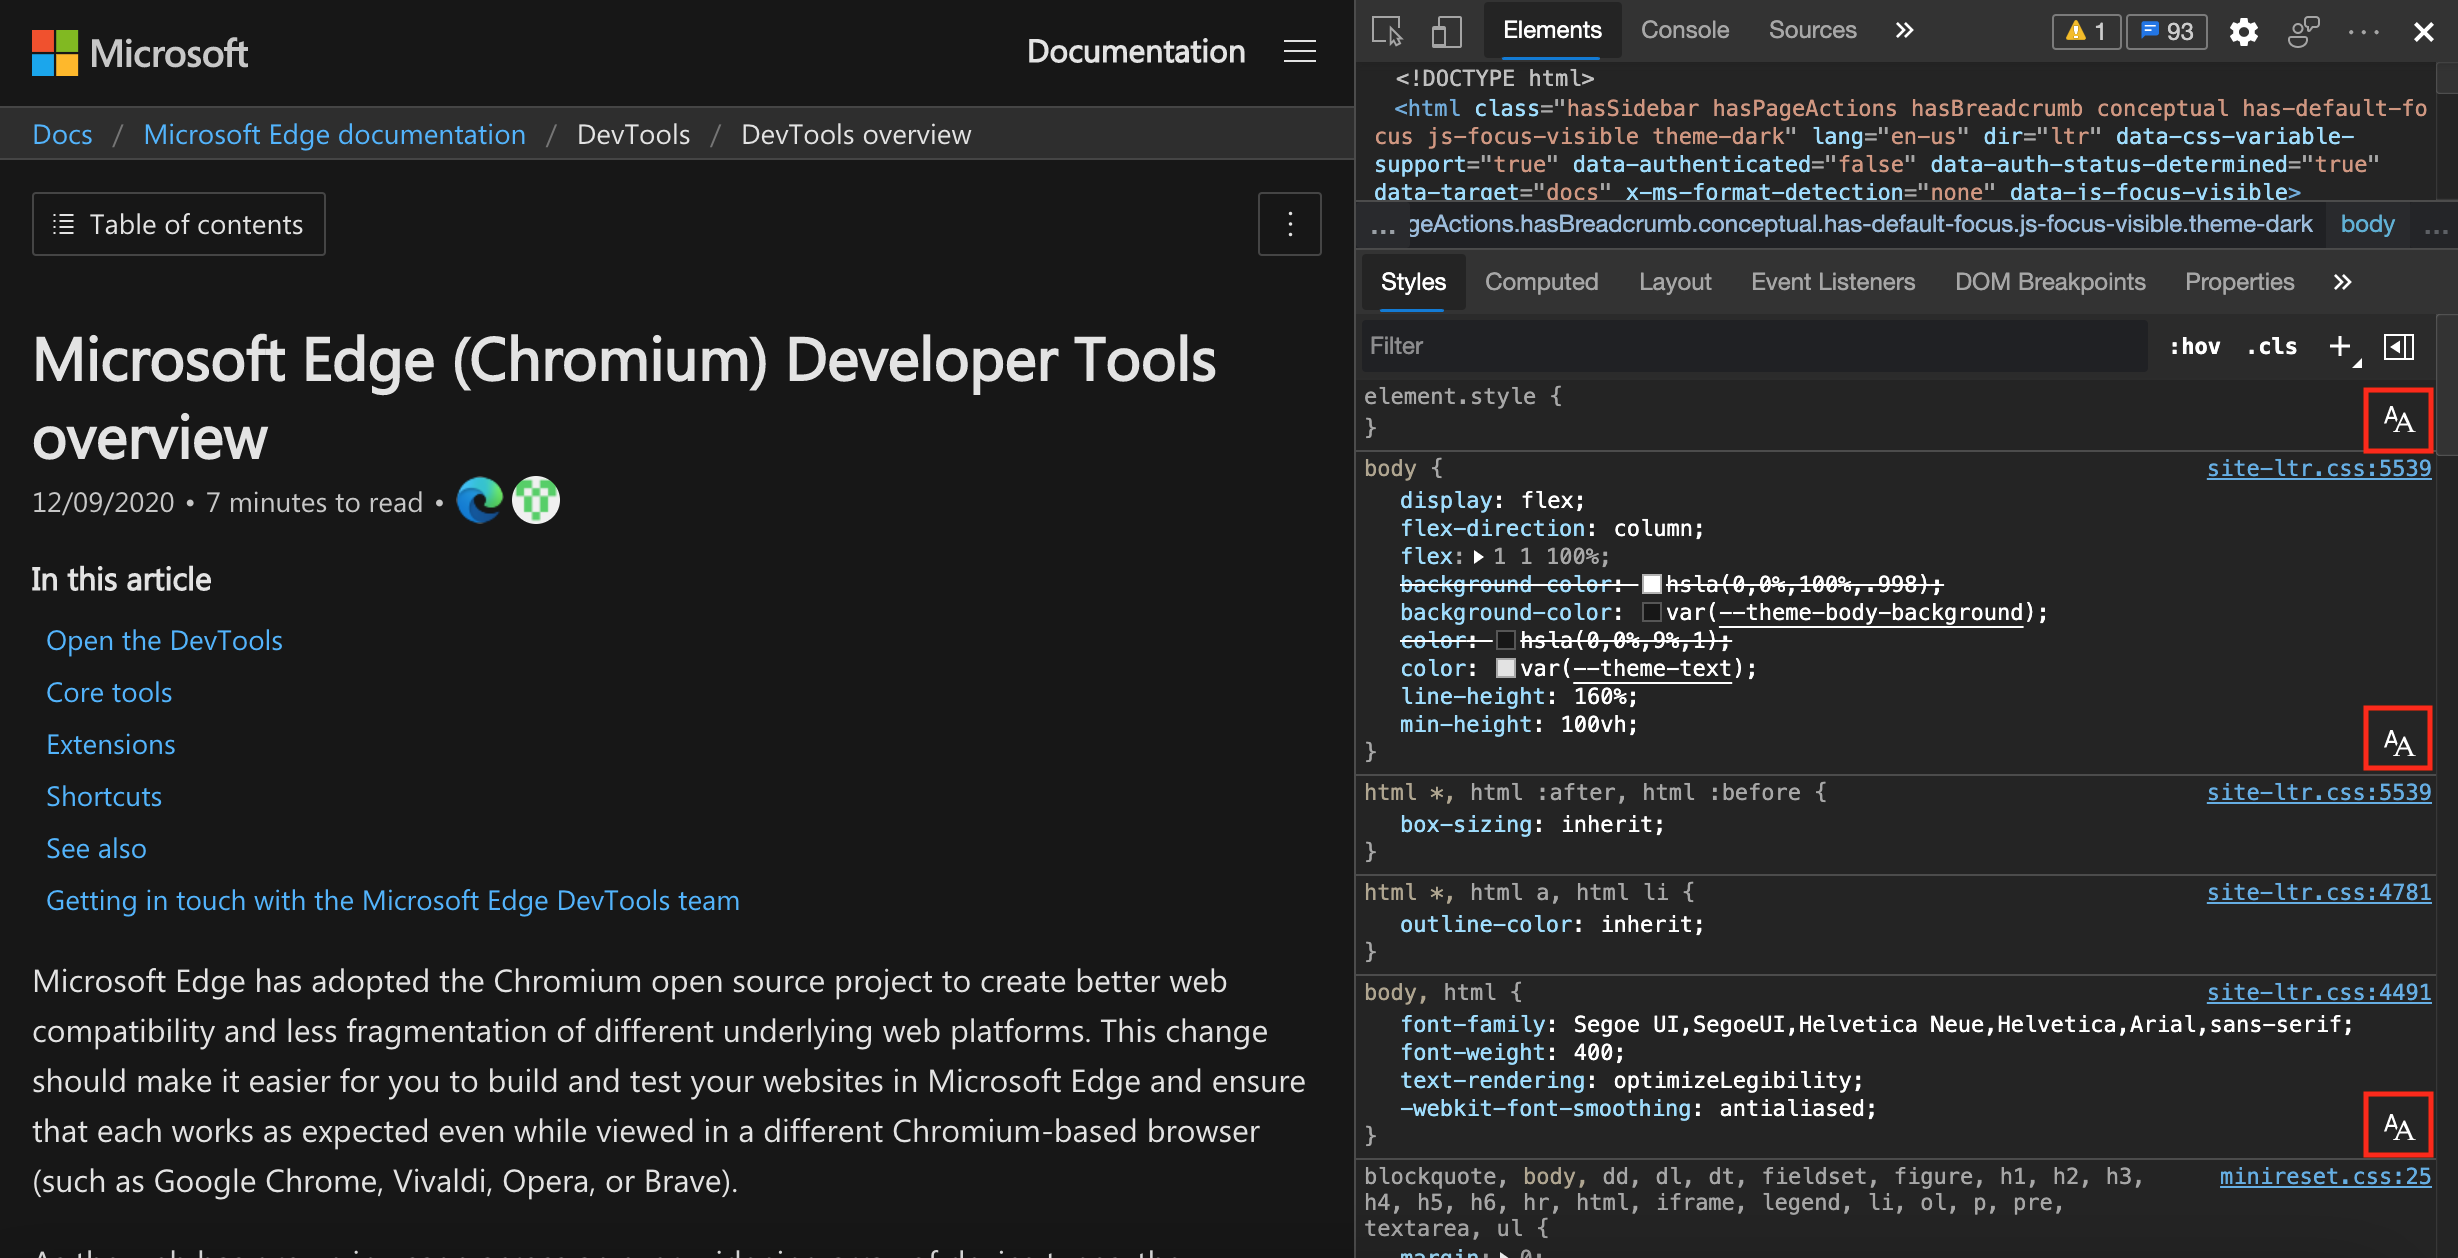Click the AA font size icon in body rule
The width and height of the screenshot is (2458, 1258).
(x=2399, y=740)
